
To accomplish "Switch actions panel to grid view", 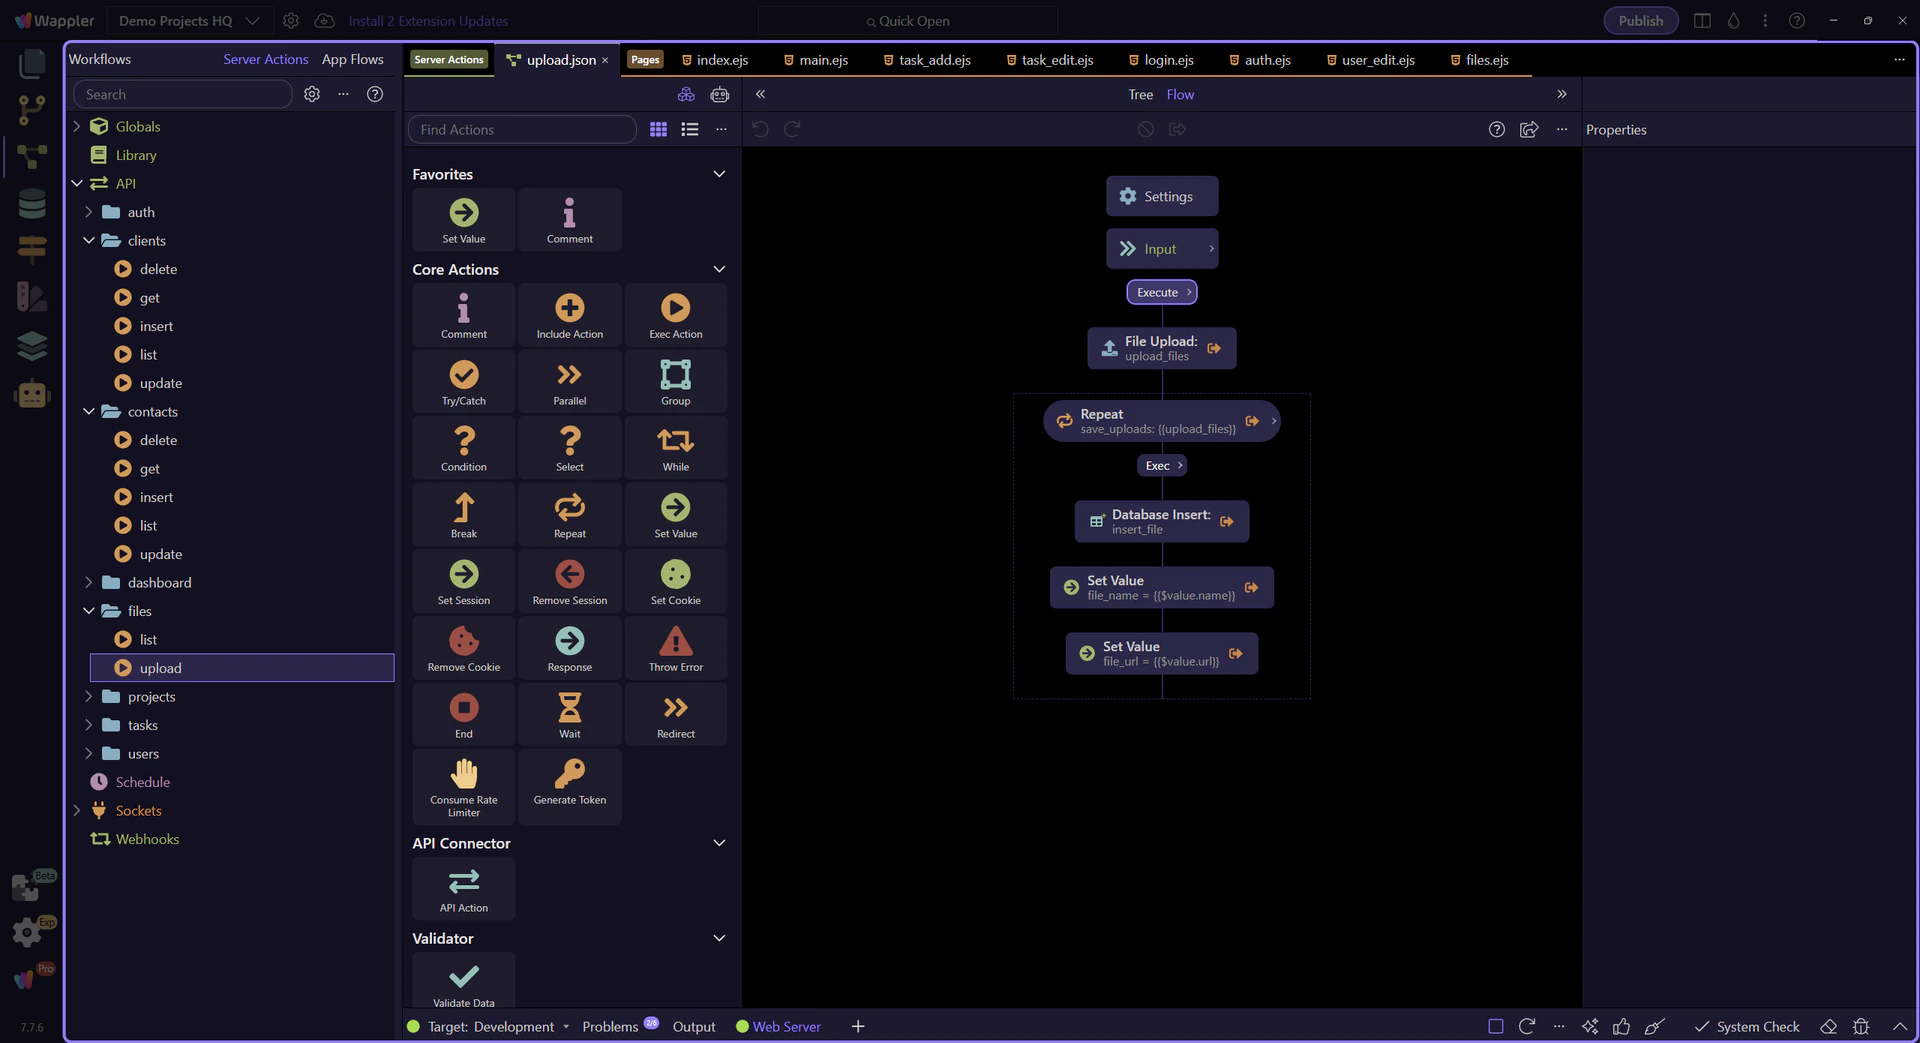I will click(658, 129).
